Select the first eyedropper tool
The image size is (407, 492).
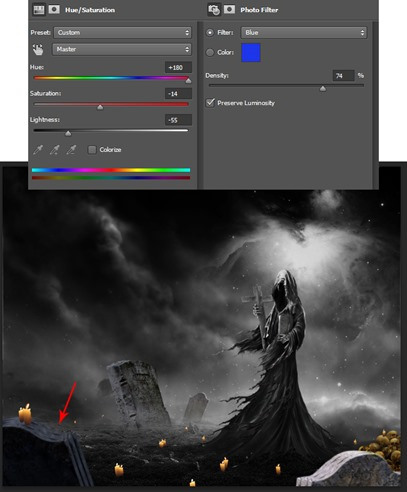(x=38, y=150)
